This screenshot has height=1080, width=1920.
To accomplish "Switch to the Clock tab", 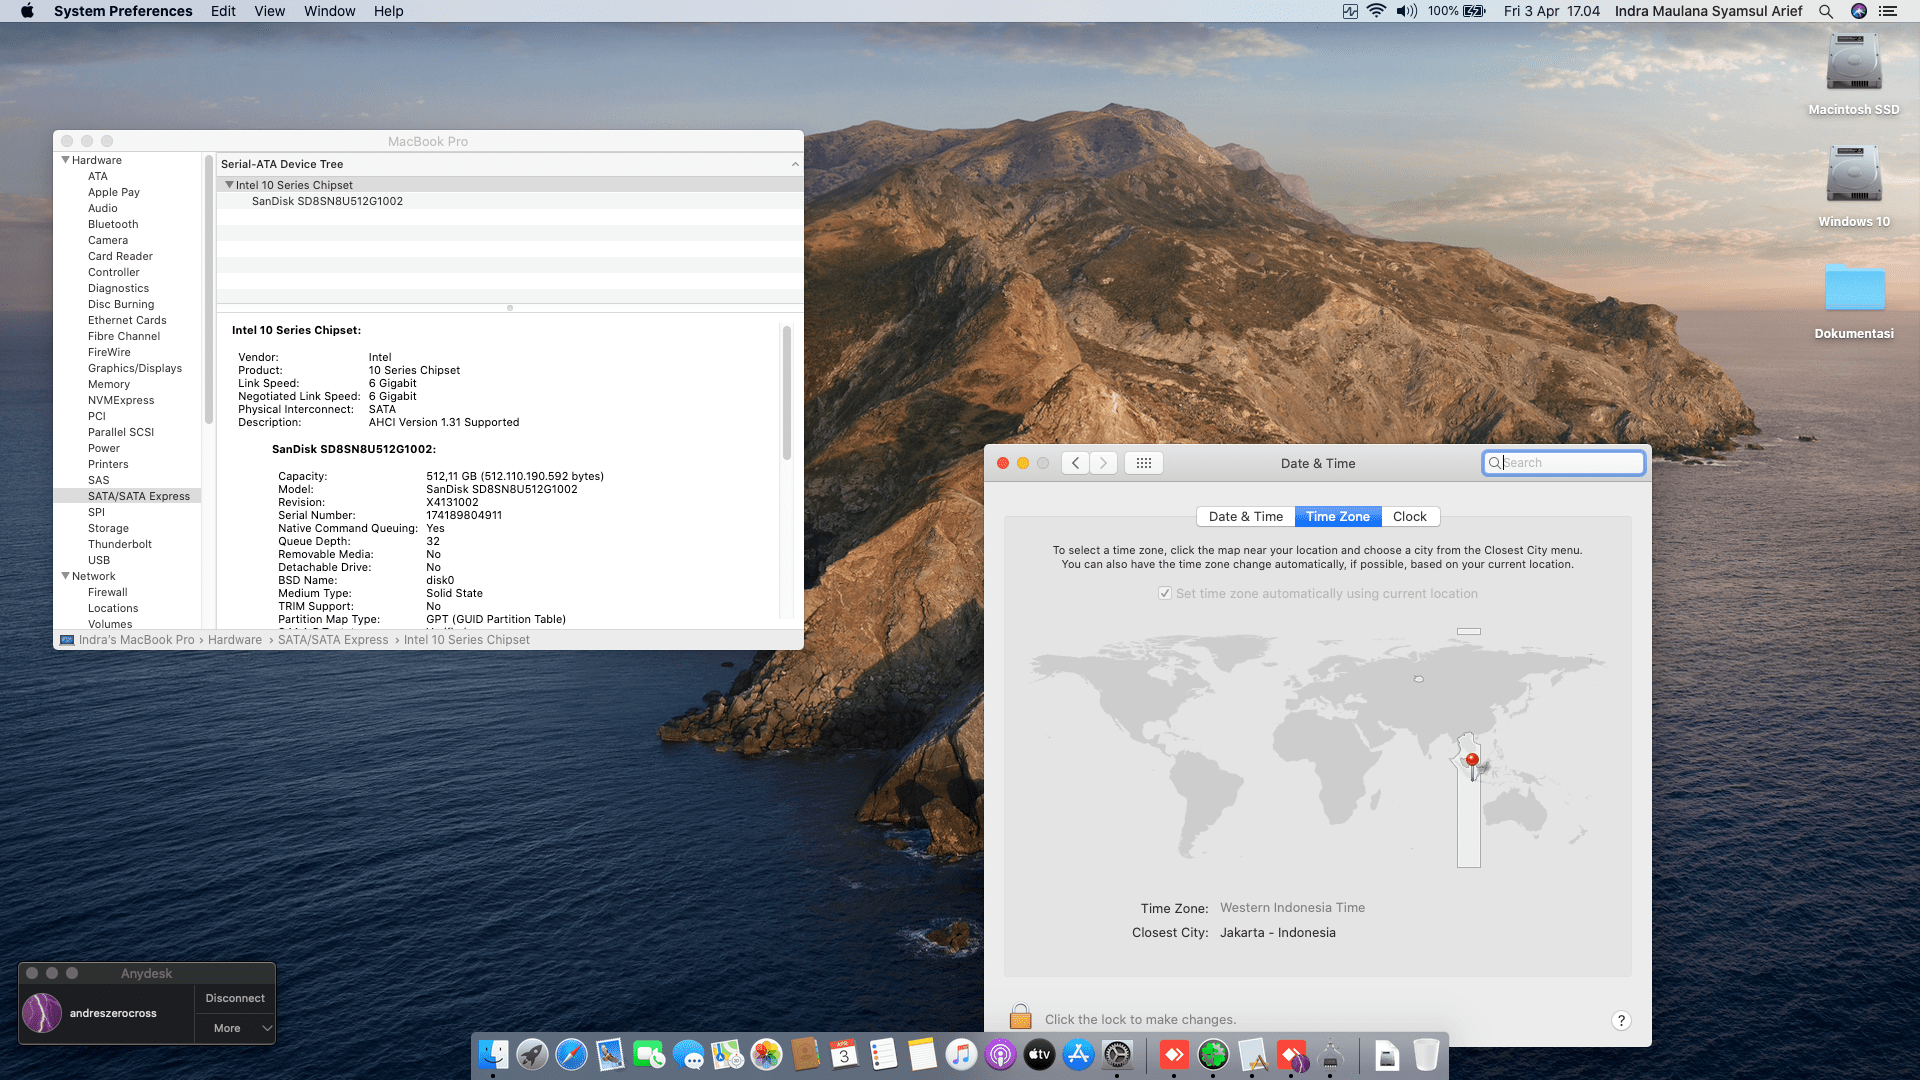I will (1410, 517).
